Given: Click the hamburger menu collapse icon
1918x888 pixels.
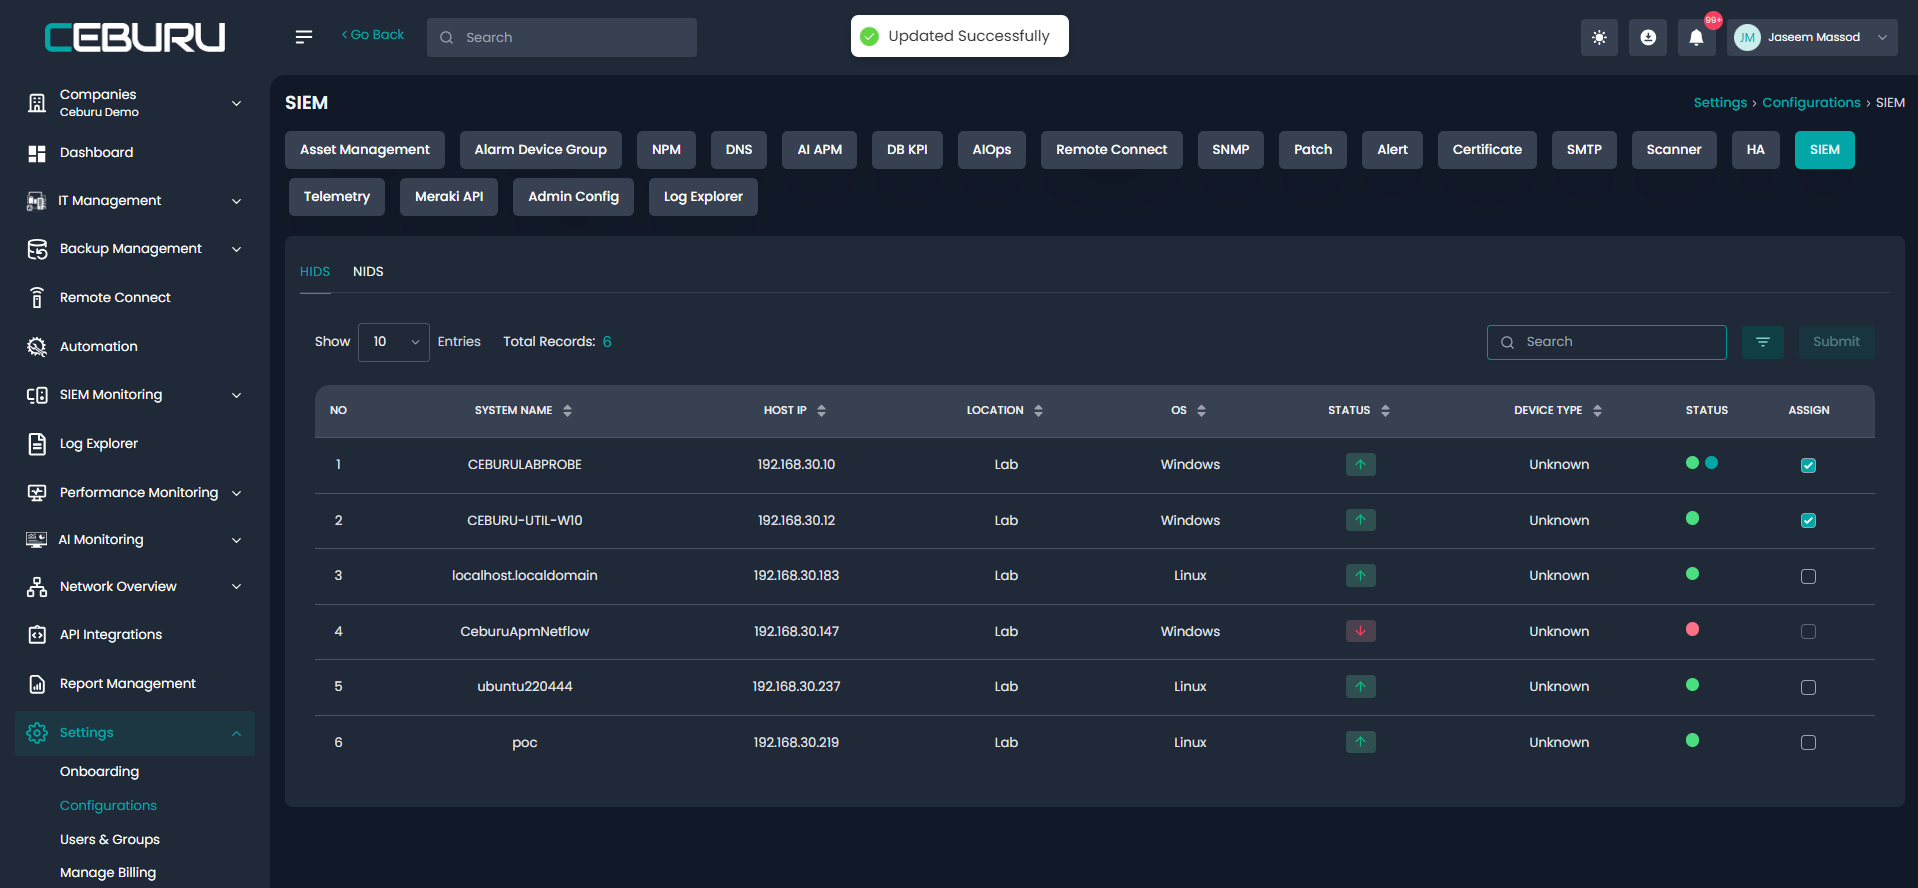Looking at the screenshot, I should [304, 37].
